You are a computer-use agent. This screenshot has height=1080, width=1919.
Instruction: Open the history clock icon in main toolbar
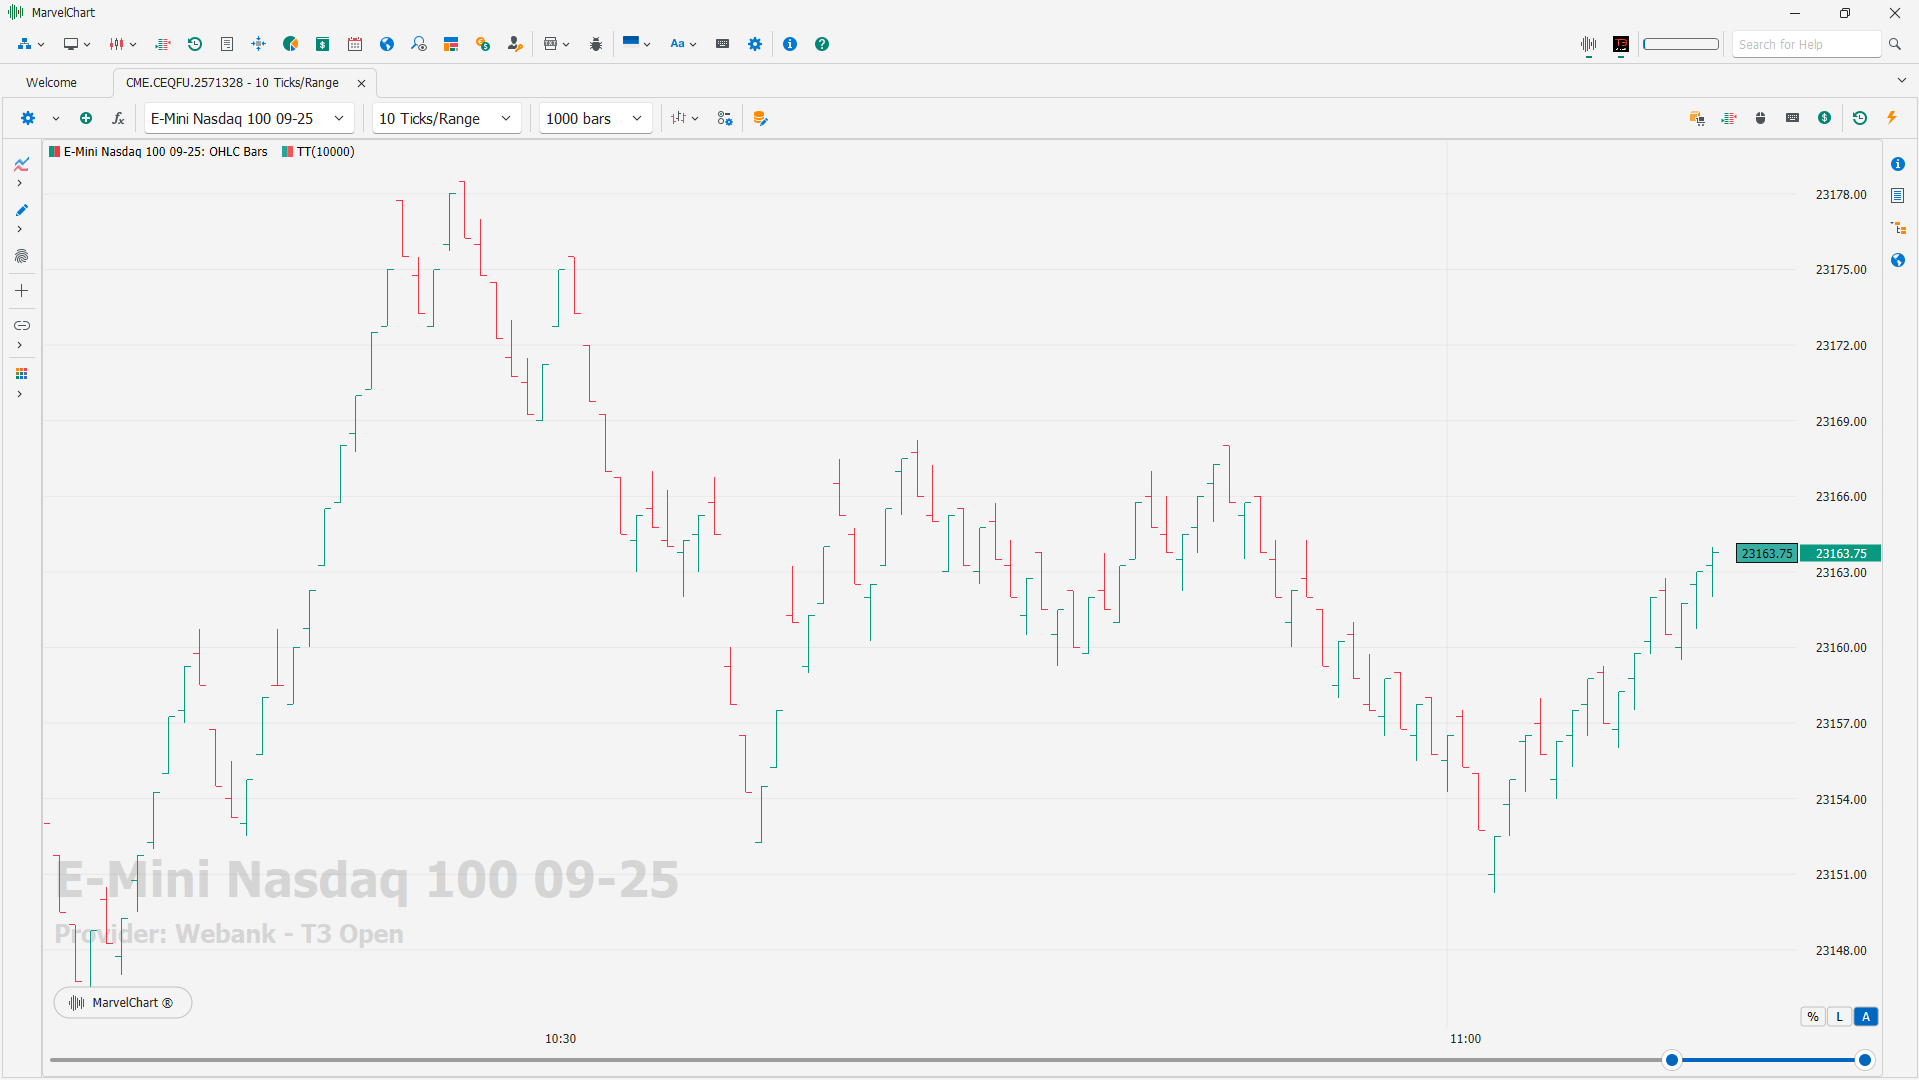coord(195,44)
